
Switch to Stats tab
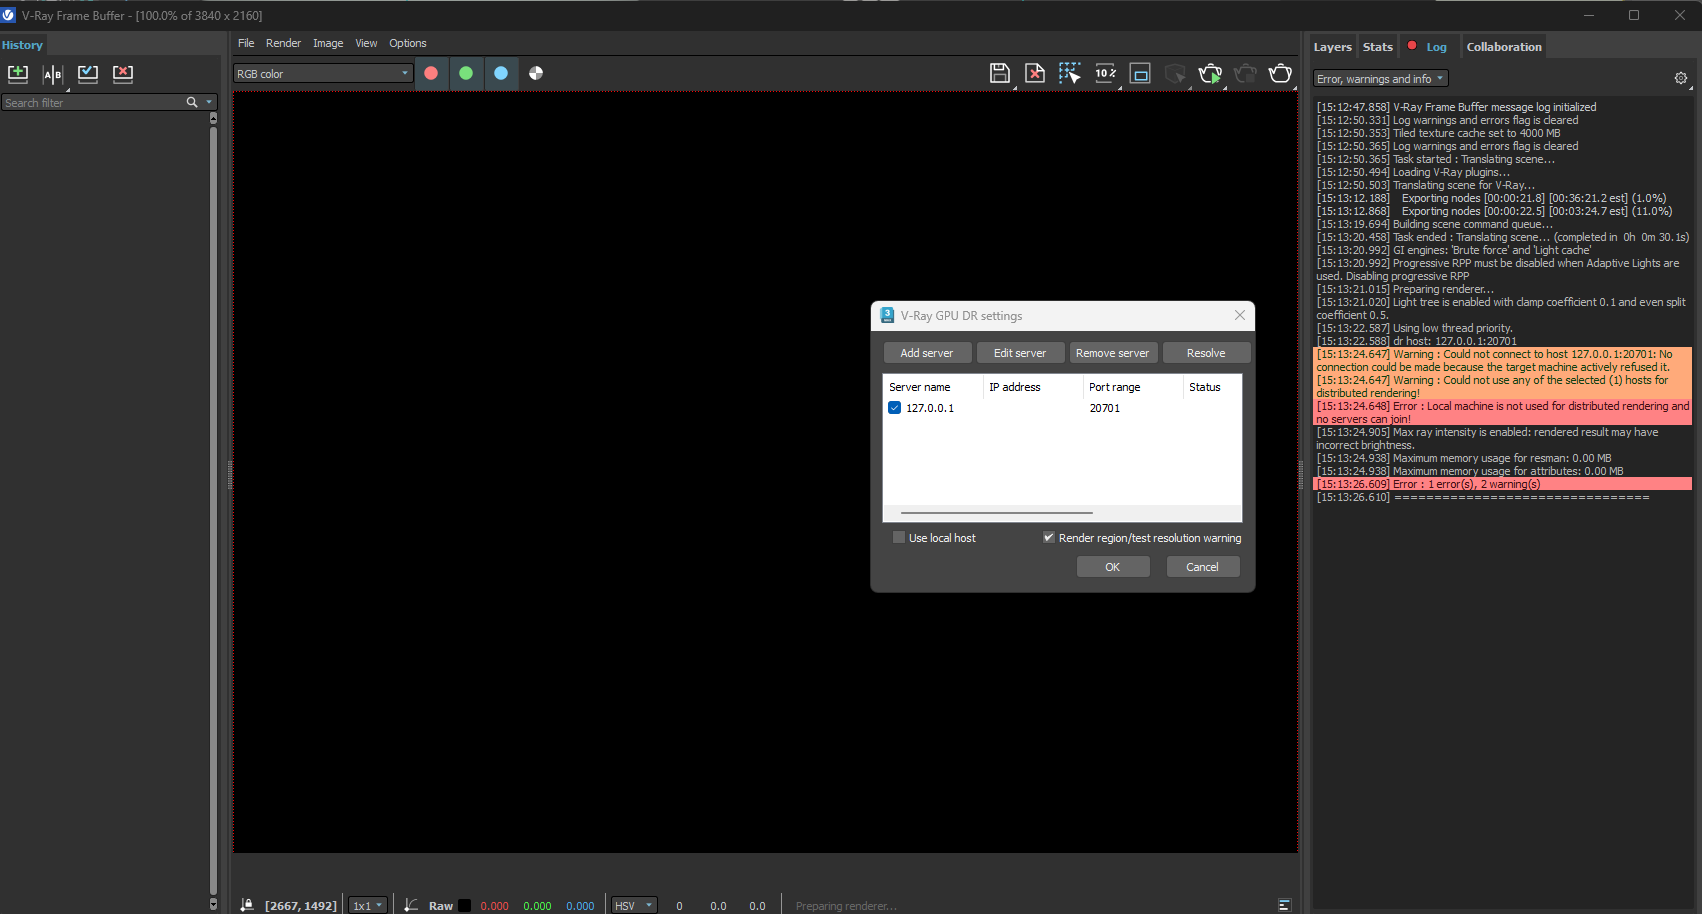tap(1377, 47)
